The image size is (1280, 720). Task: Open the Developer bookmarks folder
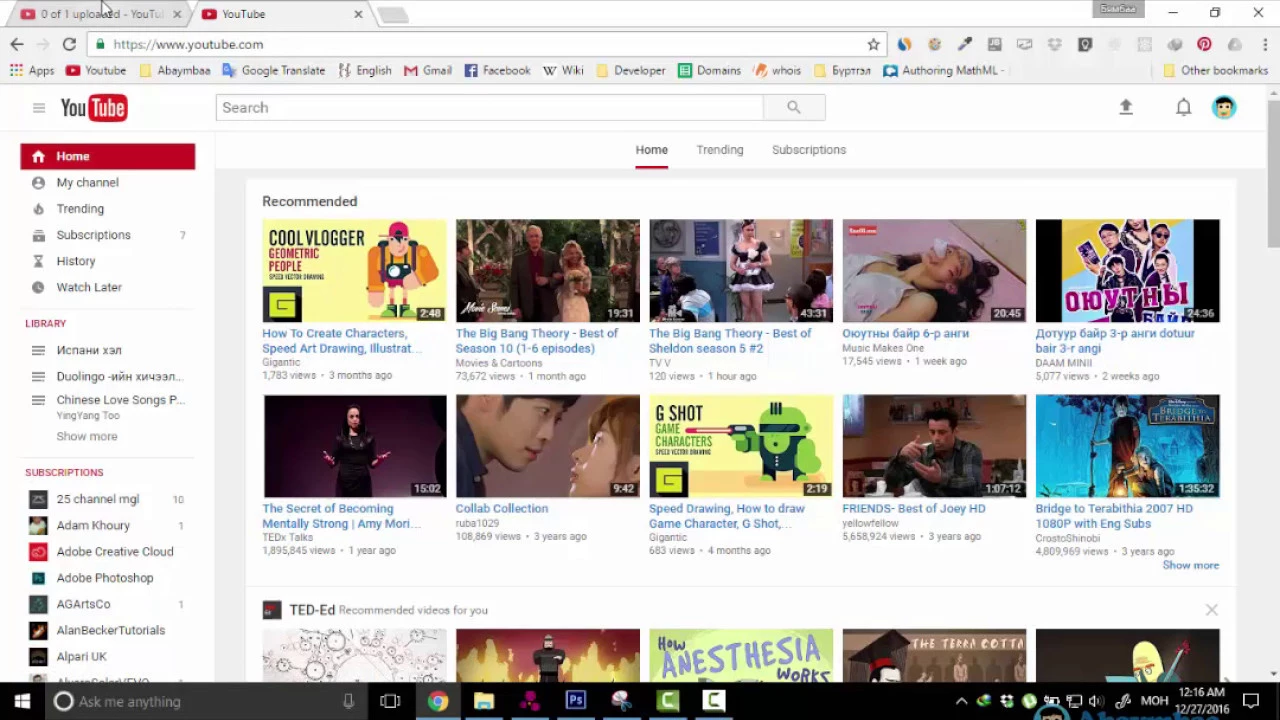click(630, 70)
